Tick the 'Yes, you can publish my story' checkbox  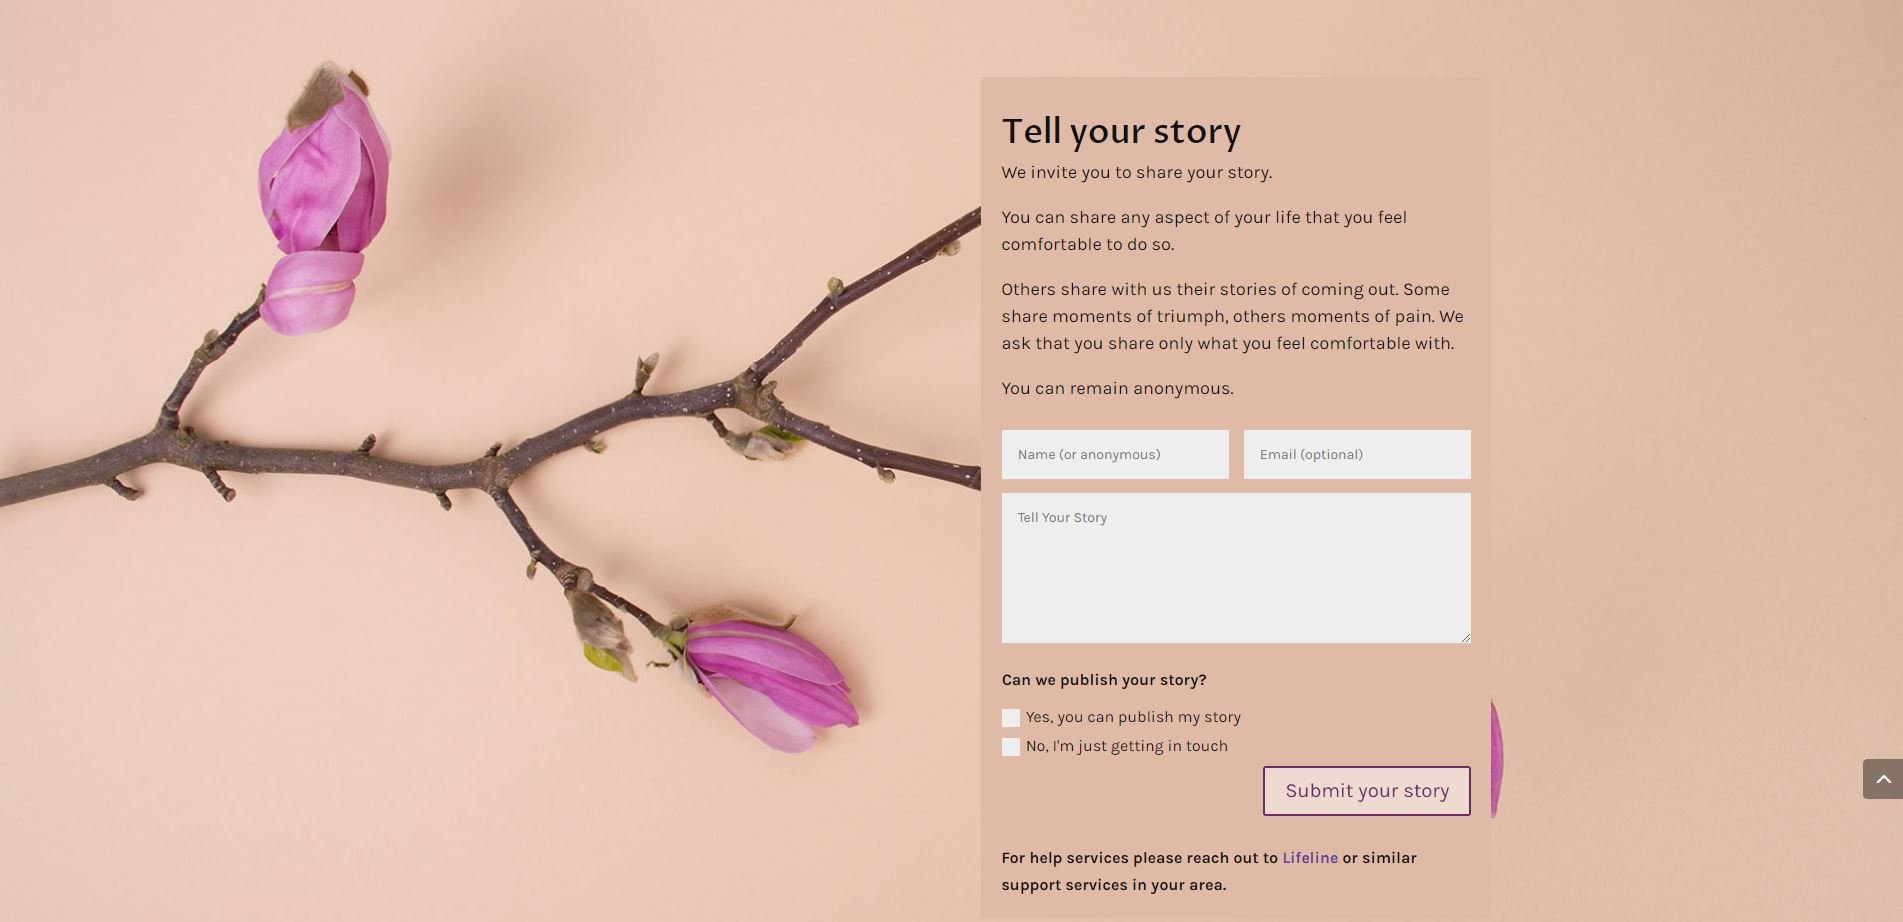coord(1011,718)
